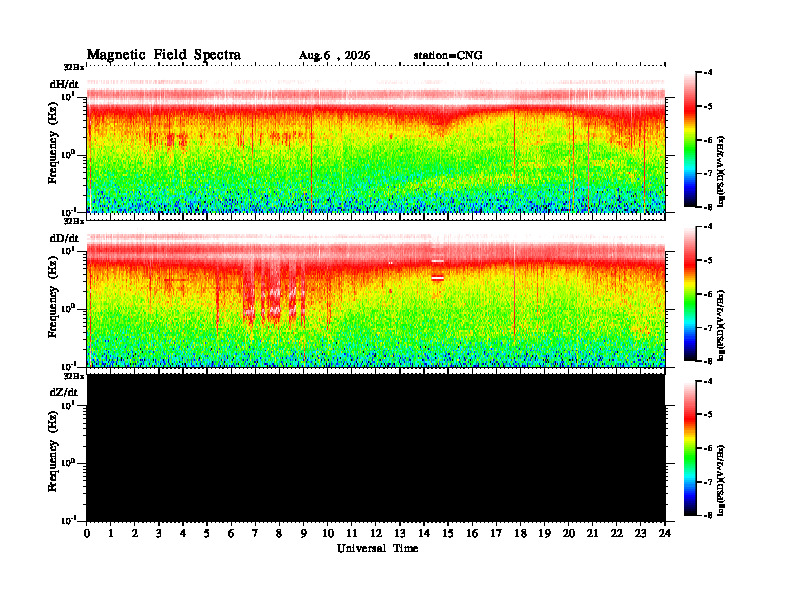Click hour tick label "6" on time axis
Viewport: 792px width, 612px height.
coord(231,533)
